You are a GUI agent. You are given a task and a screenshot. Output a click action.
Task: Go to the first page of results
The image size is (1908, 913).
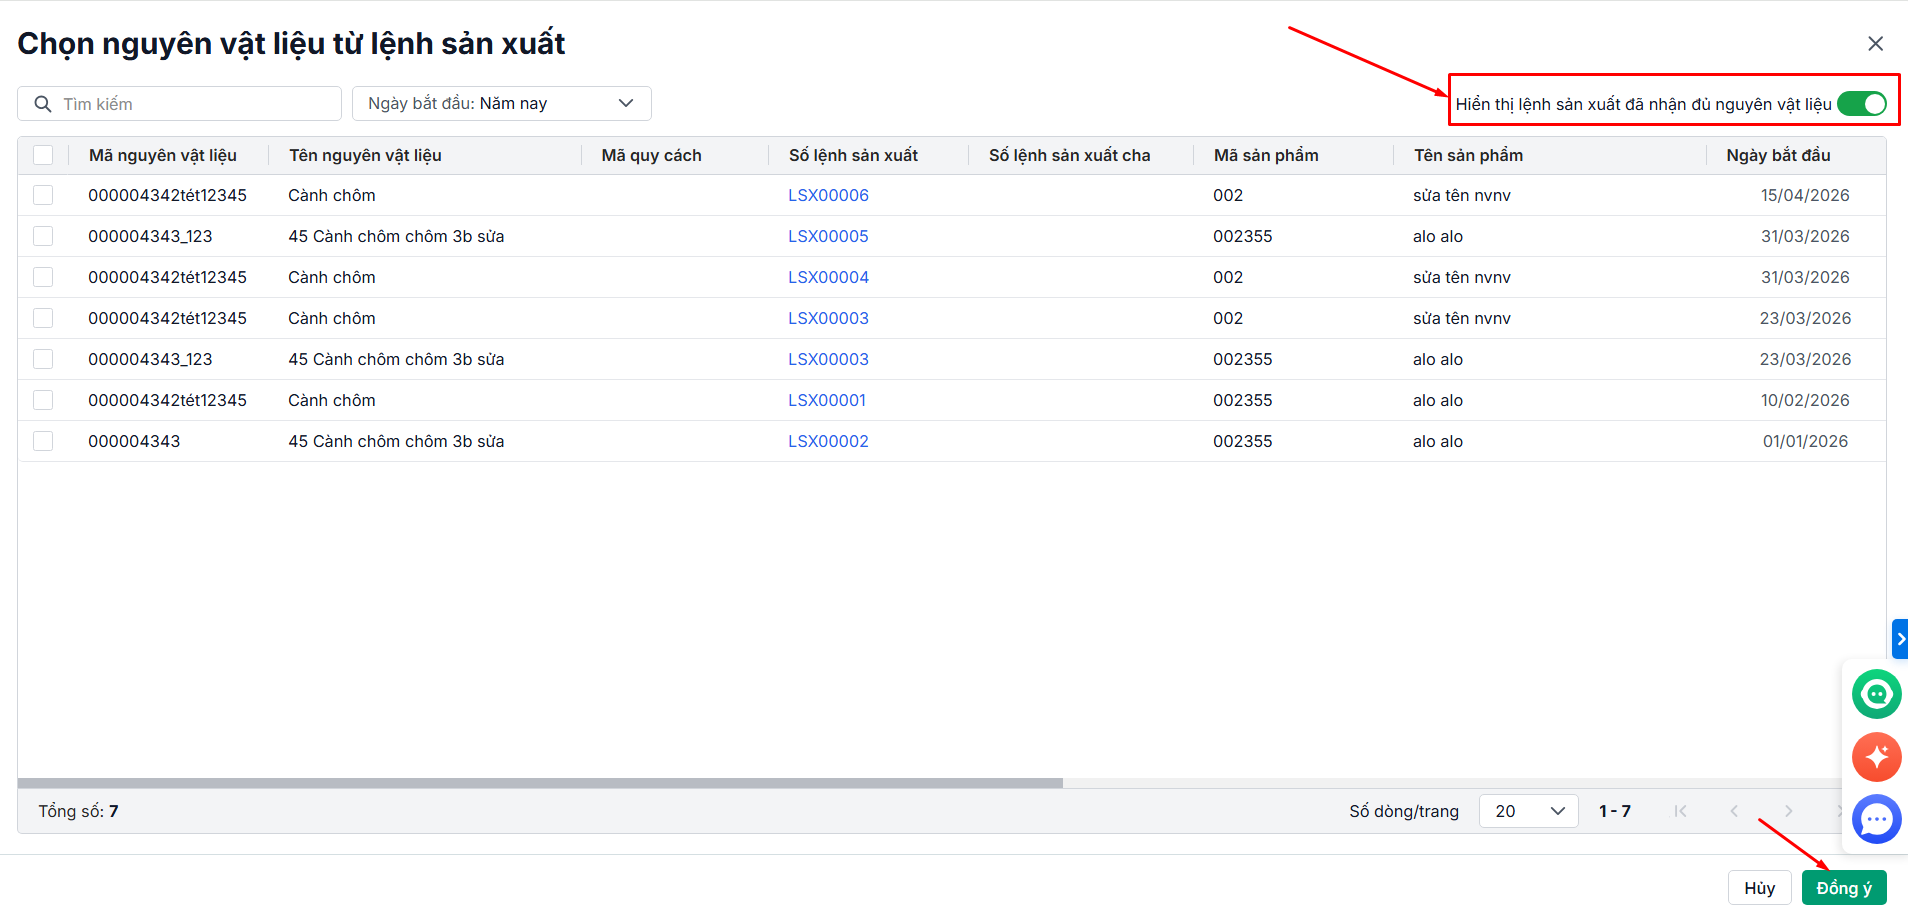tap(1680, 811)
